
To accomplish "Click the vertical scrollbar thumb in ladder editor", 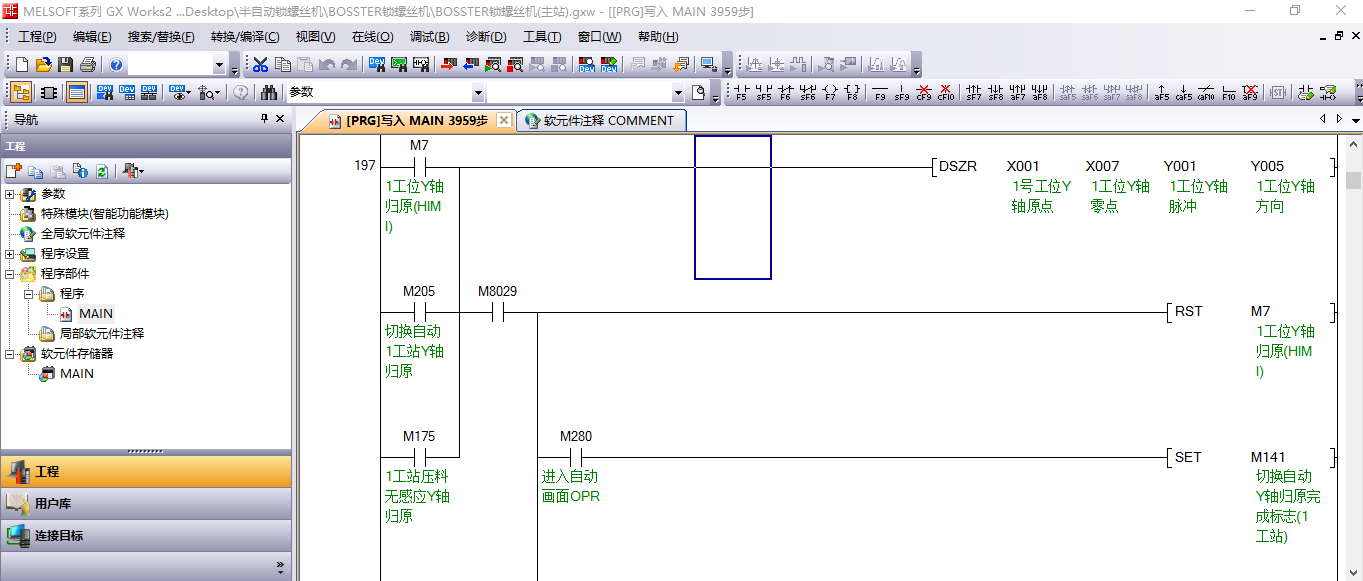I will (x=1353, y=180).
